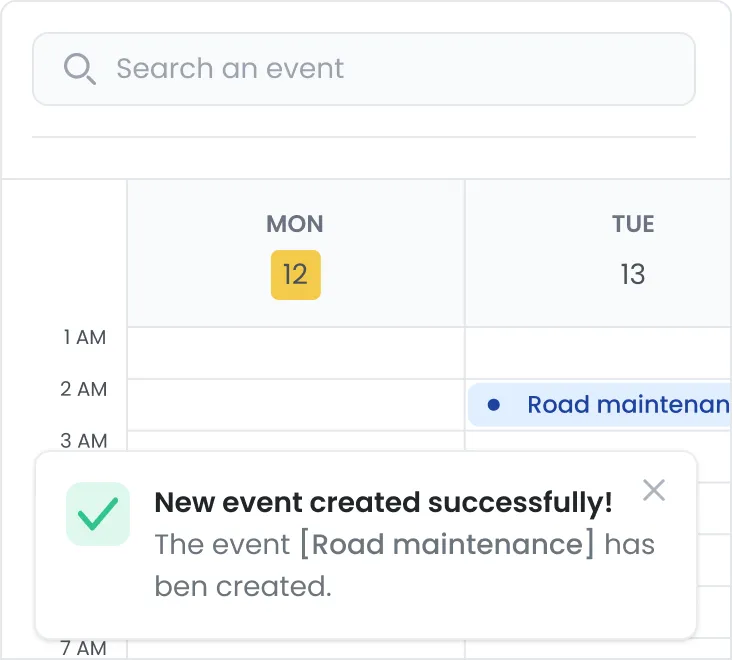Click the magnifying glass search icon
Screen dimensions: 732x660
pos(80,69)
